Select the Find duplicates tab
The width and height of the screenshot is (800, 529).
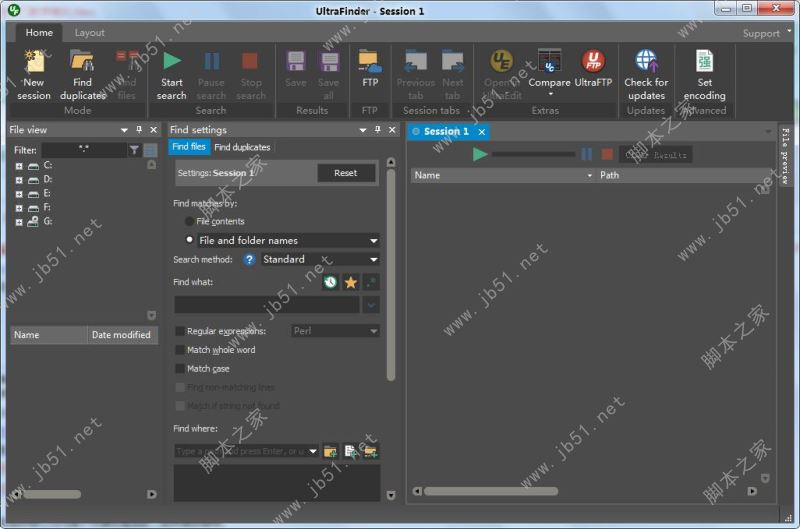pyautogui.click(x=242, y=147)
